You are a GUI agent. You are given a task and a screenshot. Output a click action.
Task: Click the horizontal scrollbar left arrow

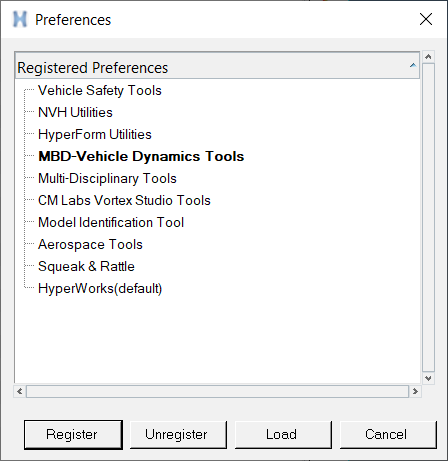[x=20, y=391]
